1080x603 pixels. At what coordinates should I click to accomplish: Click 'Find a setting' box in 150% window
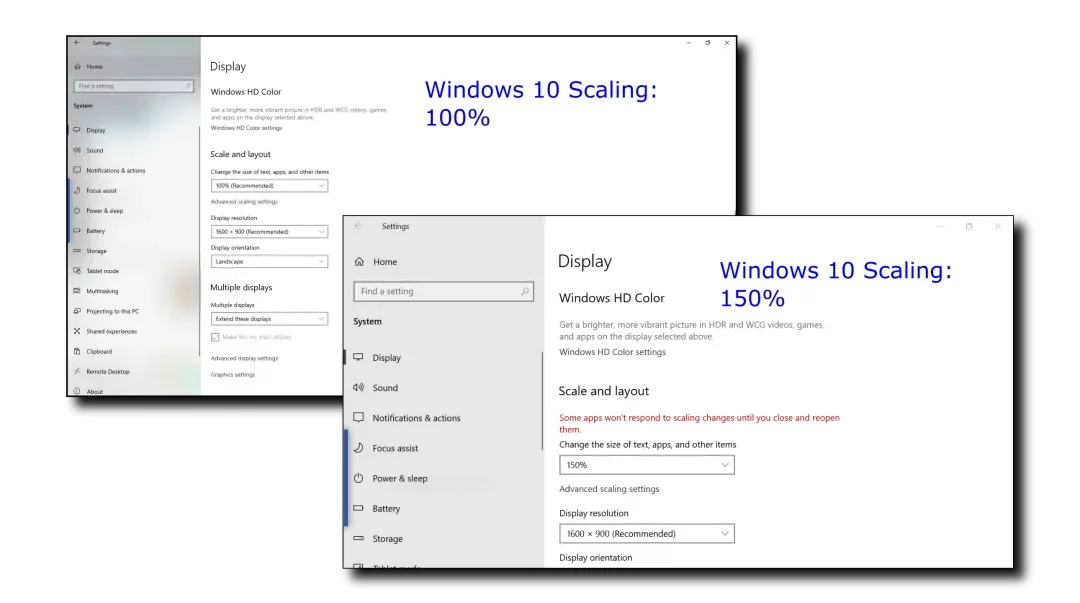[x=444, y=292]
